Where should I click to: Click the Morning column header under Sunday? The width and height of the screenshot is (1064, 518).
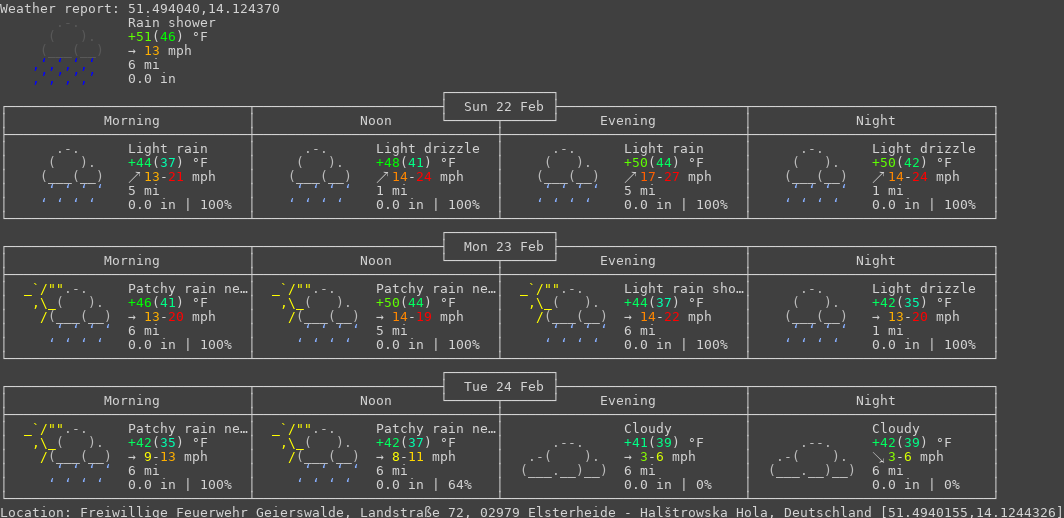tap(132, 121)
